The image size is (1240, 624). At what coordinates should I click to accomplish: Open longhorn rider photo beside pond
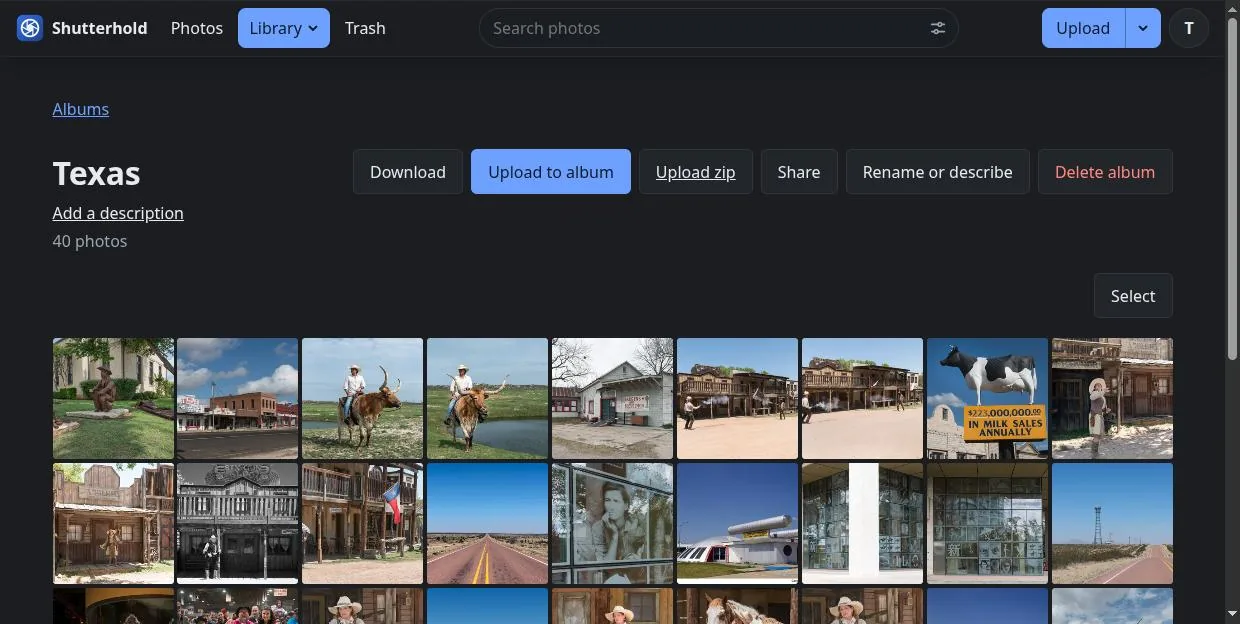(x=488, y=398)
